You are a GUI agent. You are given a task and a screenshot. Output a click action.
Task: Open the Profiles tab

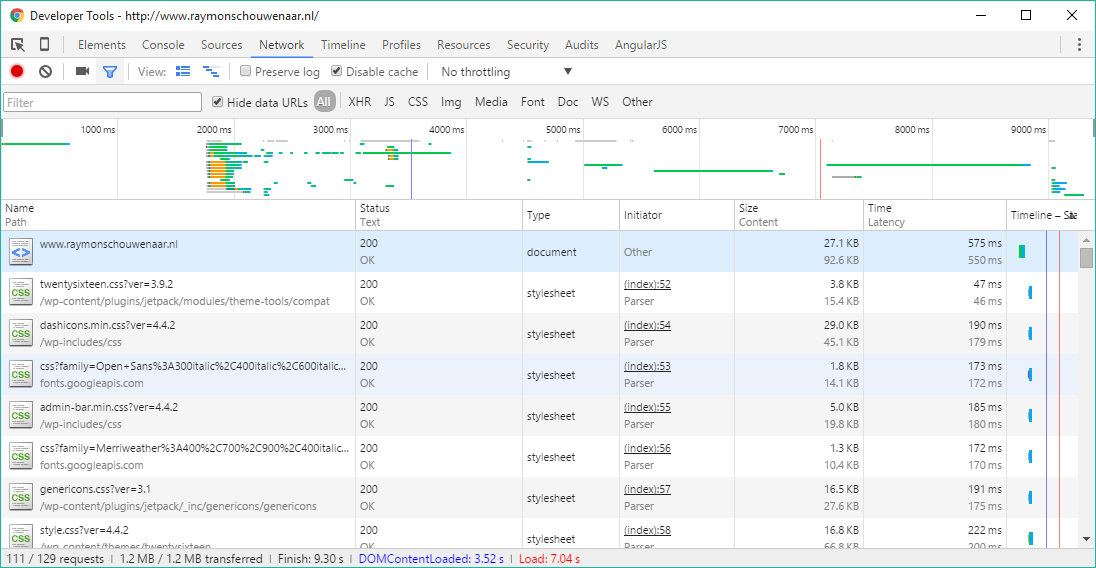coord(401,45)
